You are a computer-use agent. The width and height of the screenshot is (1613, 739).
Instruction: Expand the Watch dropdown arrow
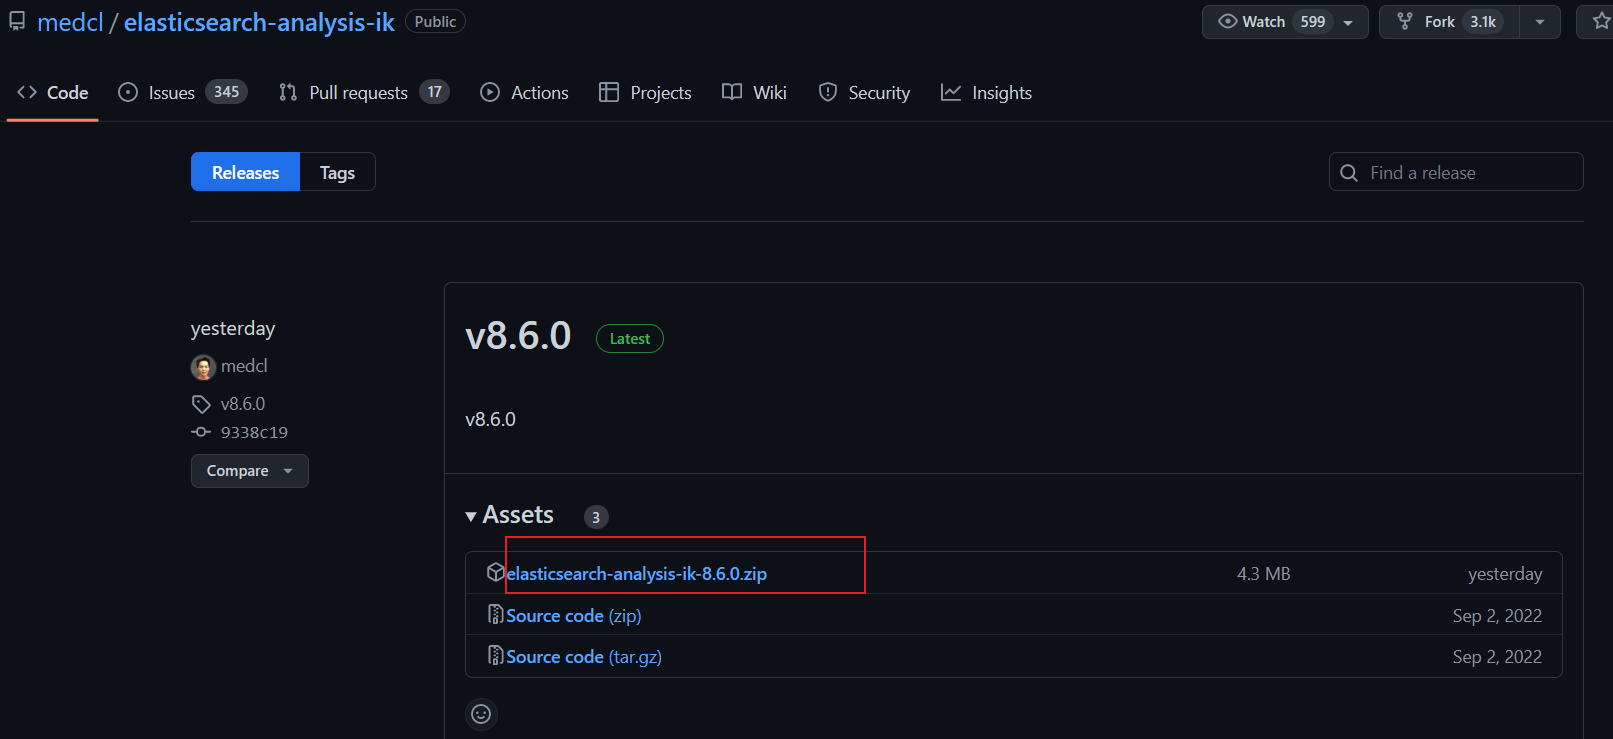1348,22
